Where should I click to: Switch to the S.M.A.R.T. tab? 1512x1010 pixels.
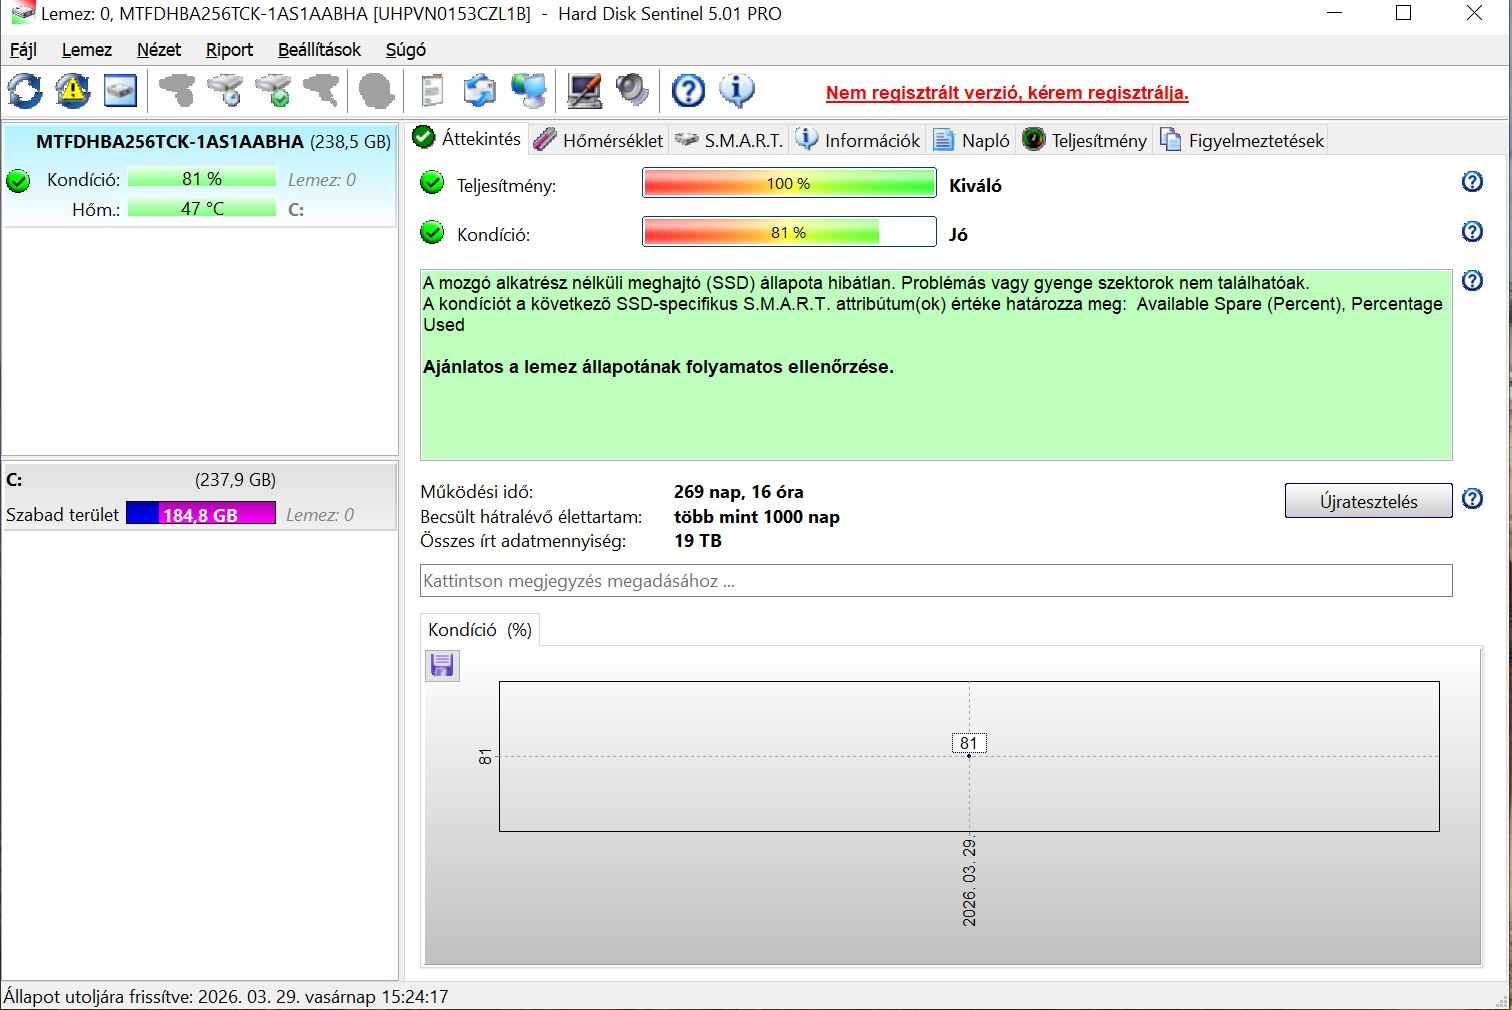tap(728, 140)
